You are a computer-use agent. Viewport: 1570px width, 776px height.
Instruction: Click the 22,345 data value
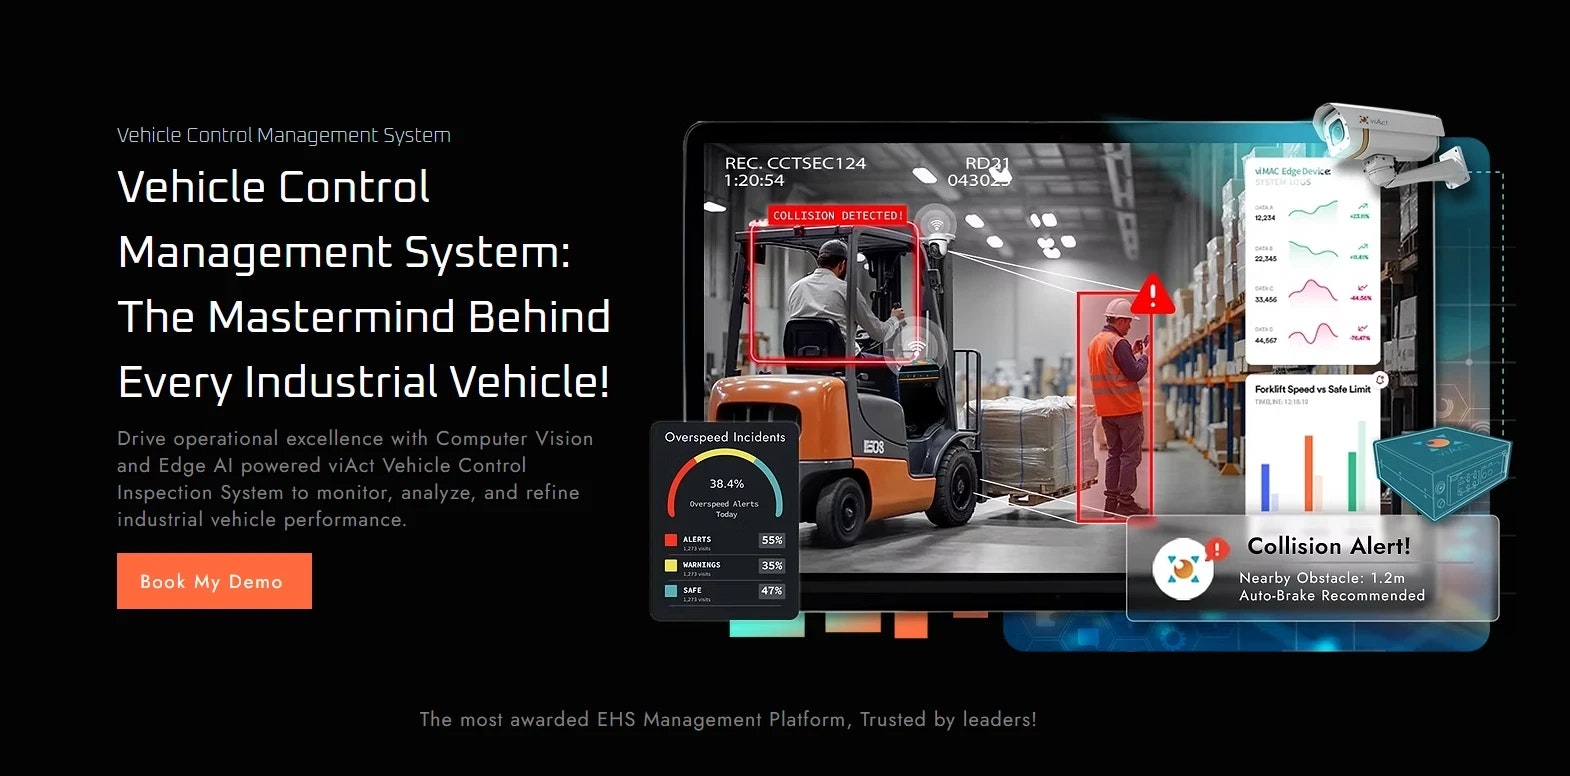point(1265,258)
